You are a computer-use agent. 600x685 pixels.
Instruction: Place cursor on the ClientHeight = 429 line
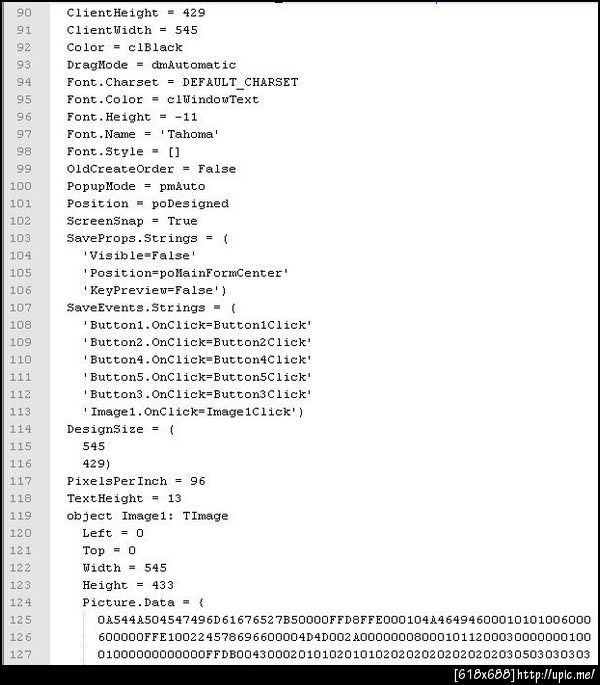point(123,12)
